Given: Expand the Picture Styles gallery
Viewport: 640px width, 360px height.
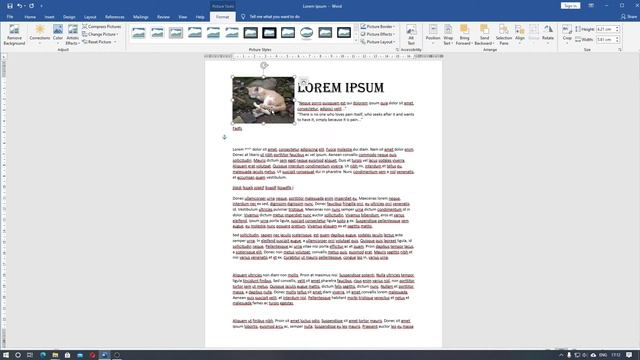Looking at the screenshot, I should (x=356, y=41).
